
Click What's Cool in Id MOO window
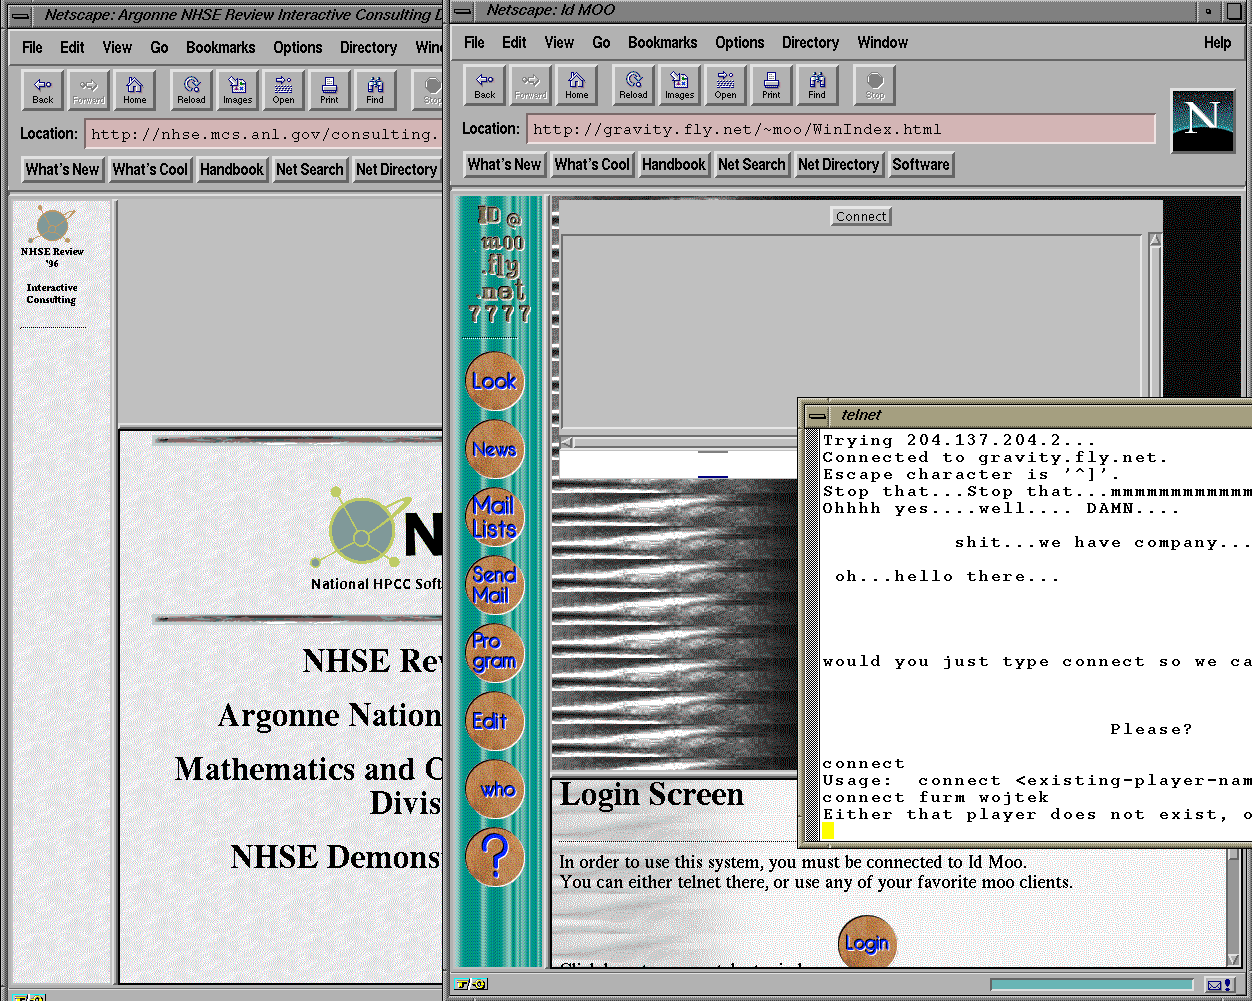(592, 164)
